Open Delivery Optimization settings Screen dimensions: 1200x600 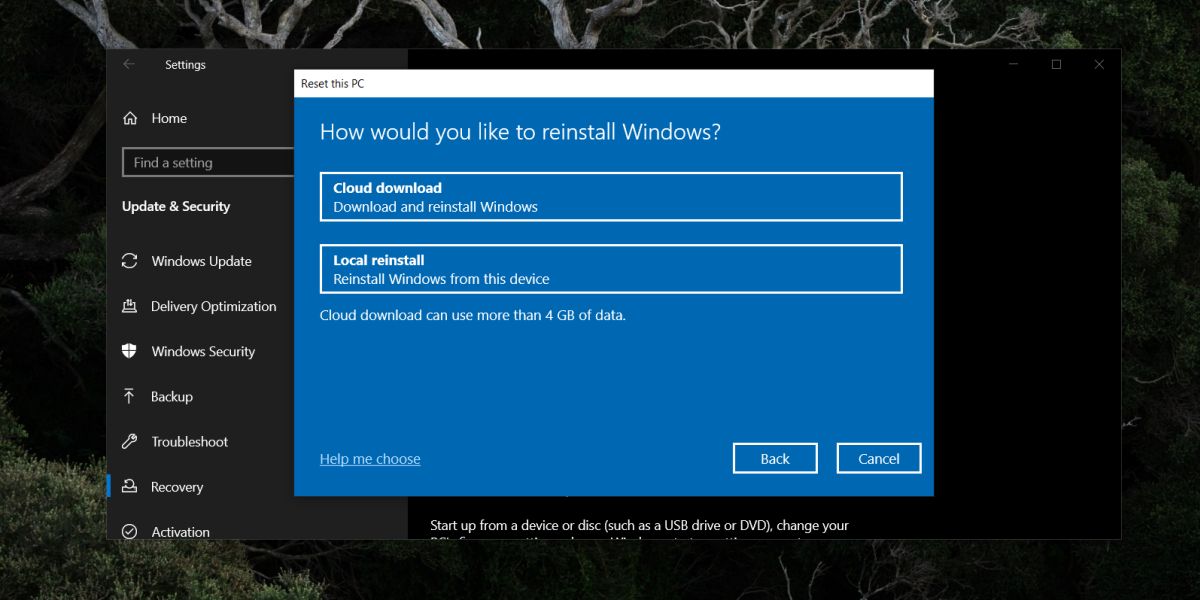[x=213, y=306]
